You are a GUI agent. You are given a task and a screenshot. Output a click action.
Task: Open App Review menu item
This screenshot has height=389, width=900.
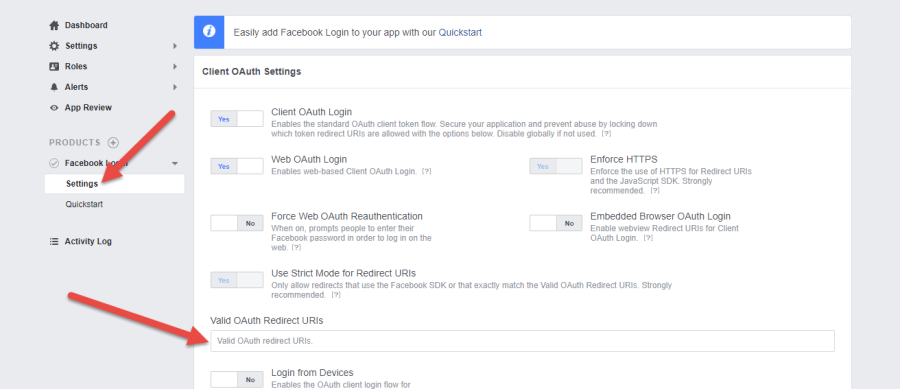88,108
